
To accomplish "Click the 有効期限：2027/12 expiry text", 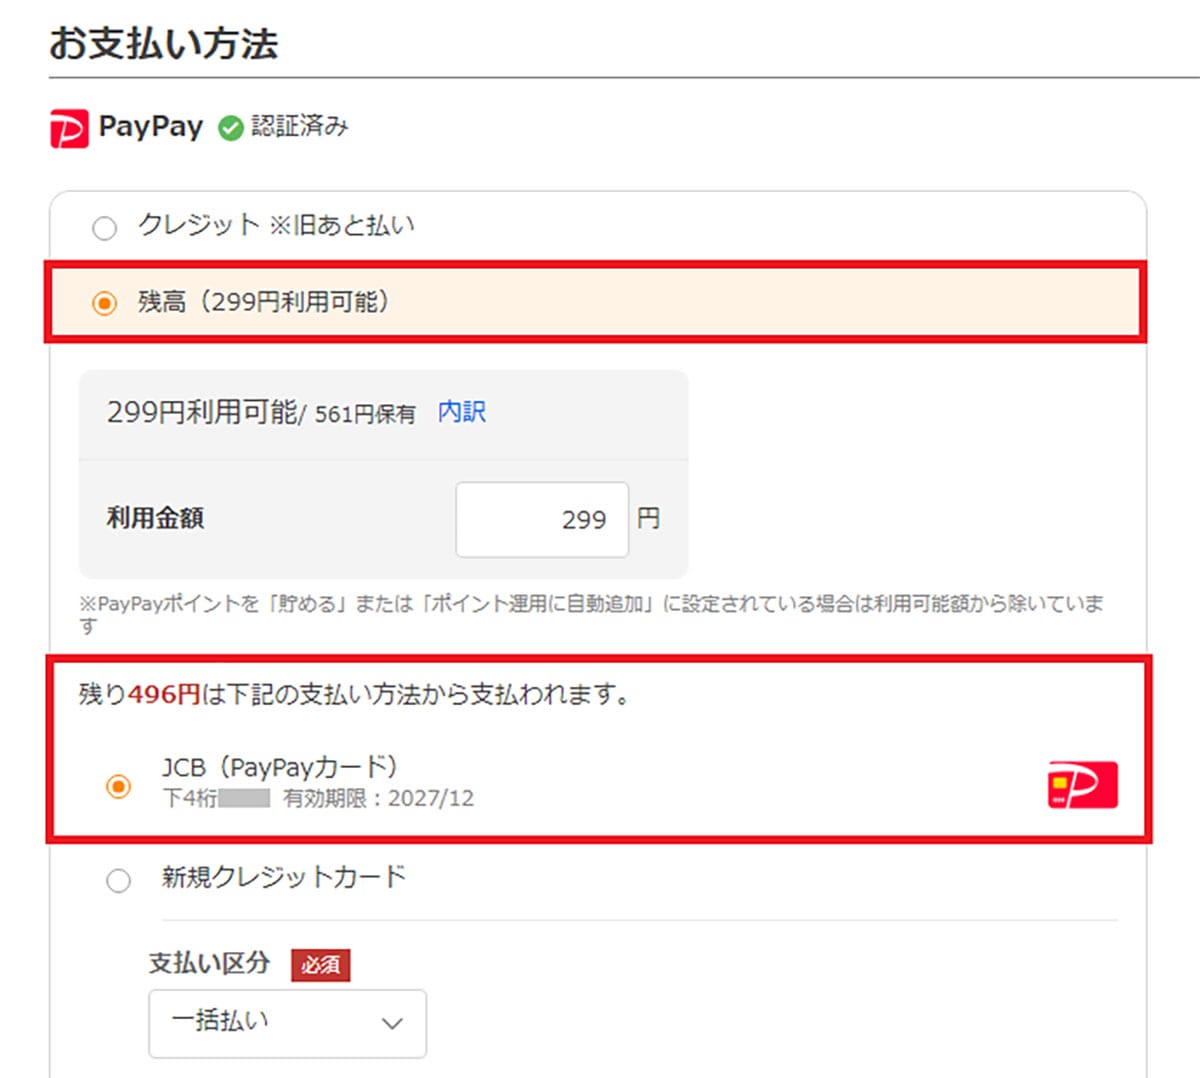I will click(379, 798).
